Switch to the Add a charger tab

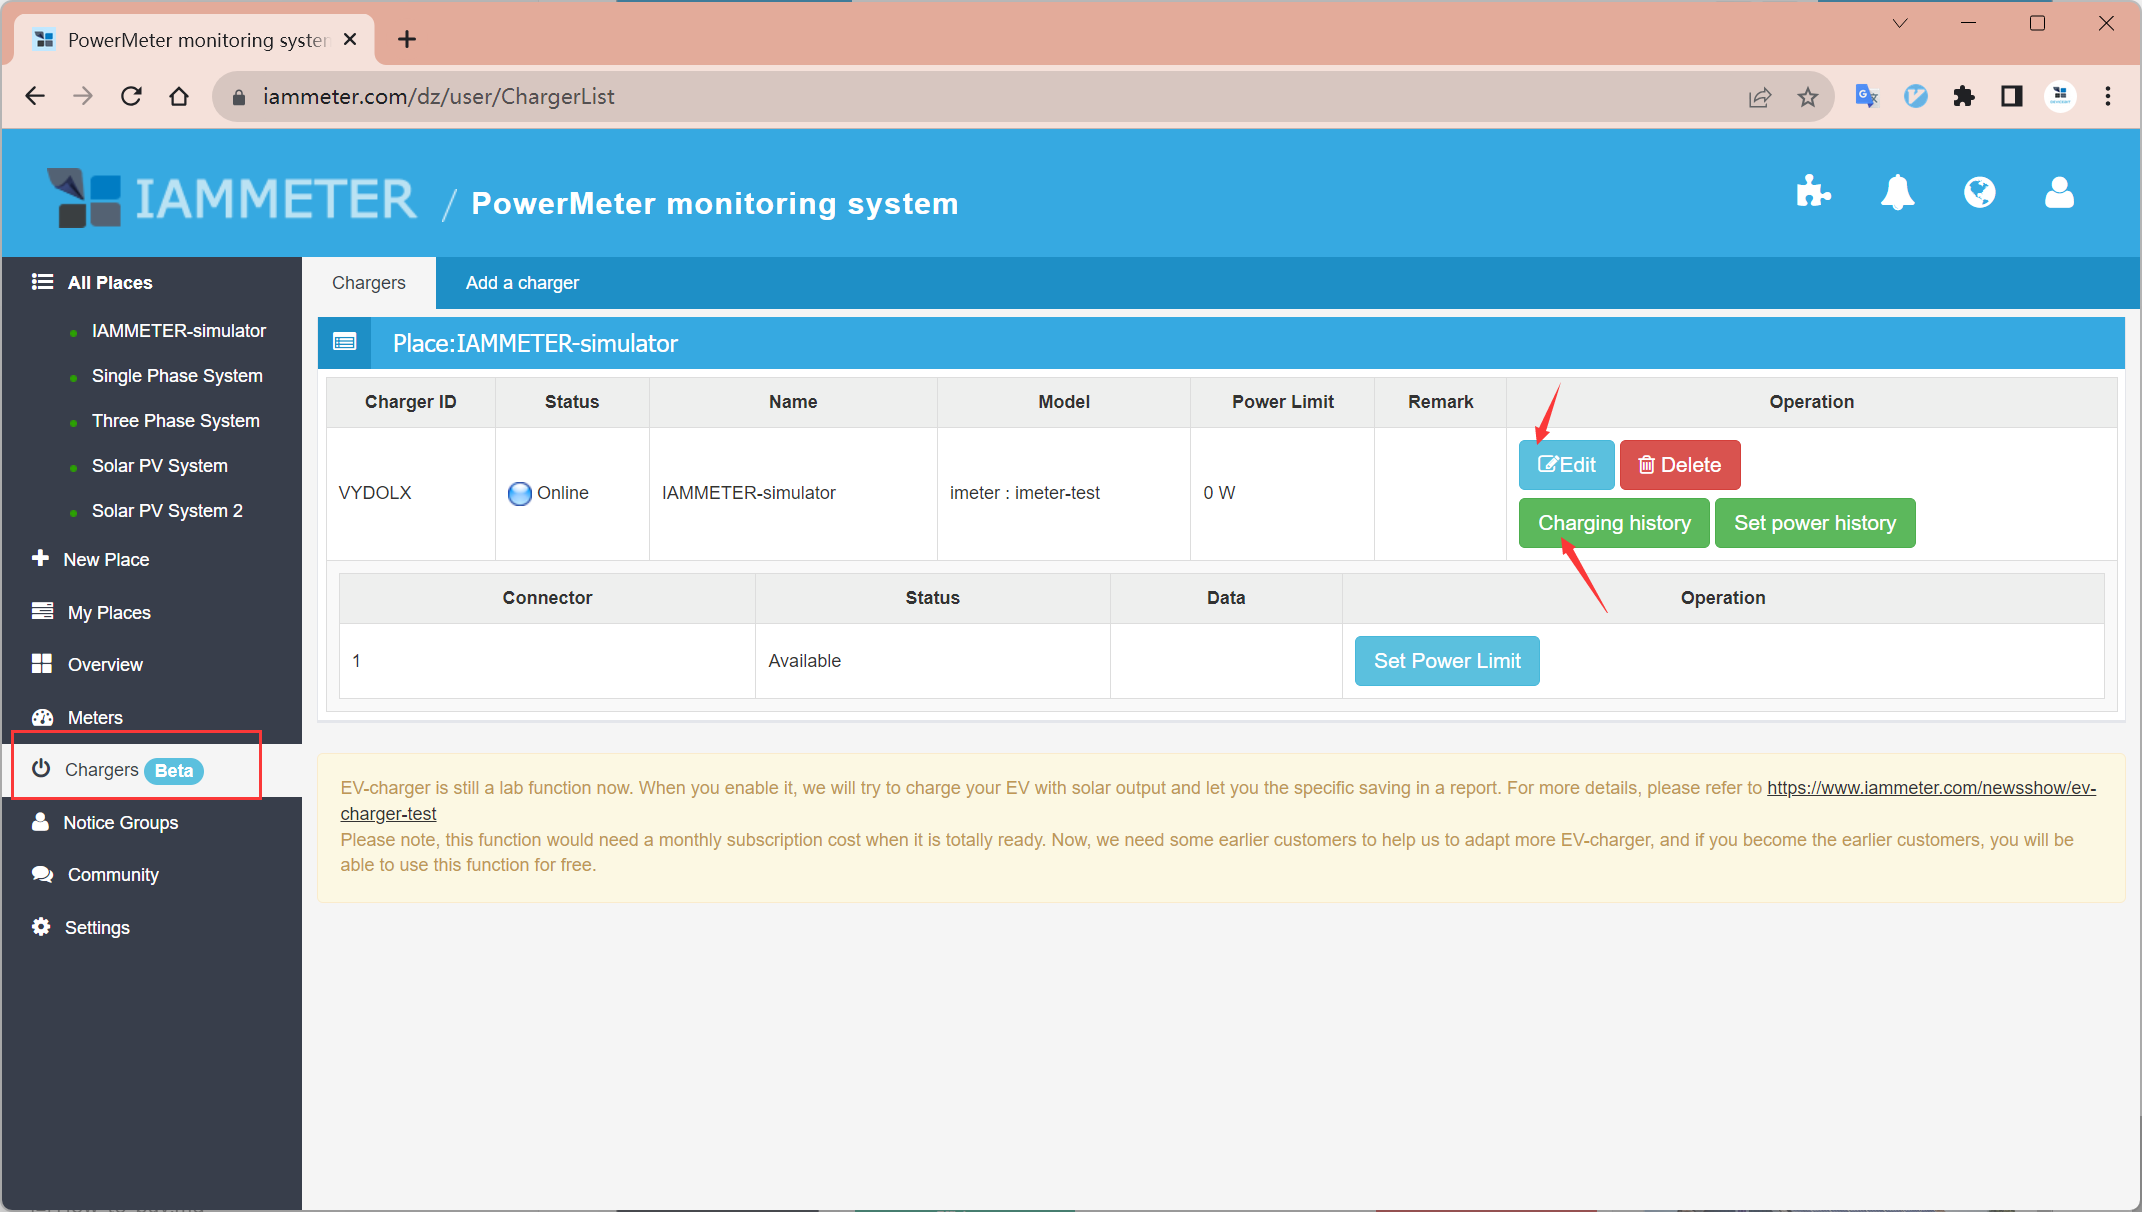(522, 283)
